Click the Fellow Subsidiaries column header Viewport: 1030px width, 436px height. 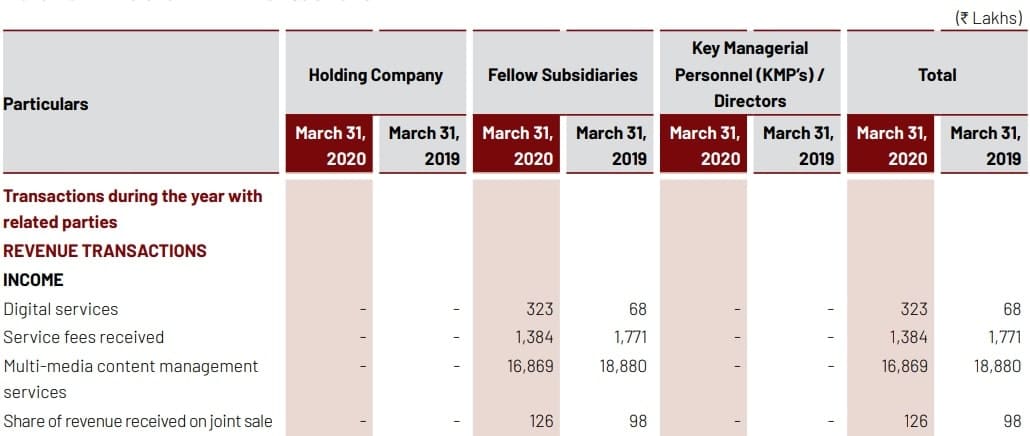click(562, 75)
